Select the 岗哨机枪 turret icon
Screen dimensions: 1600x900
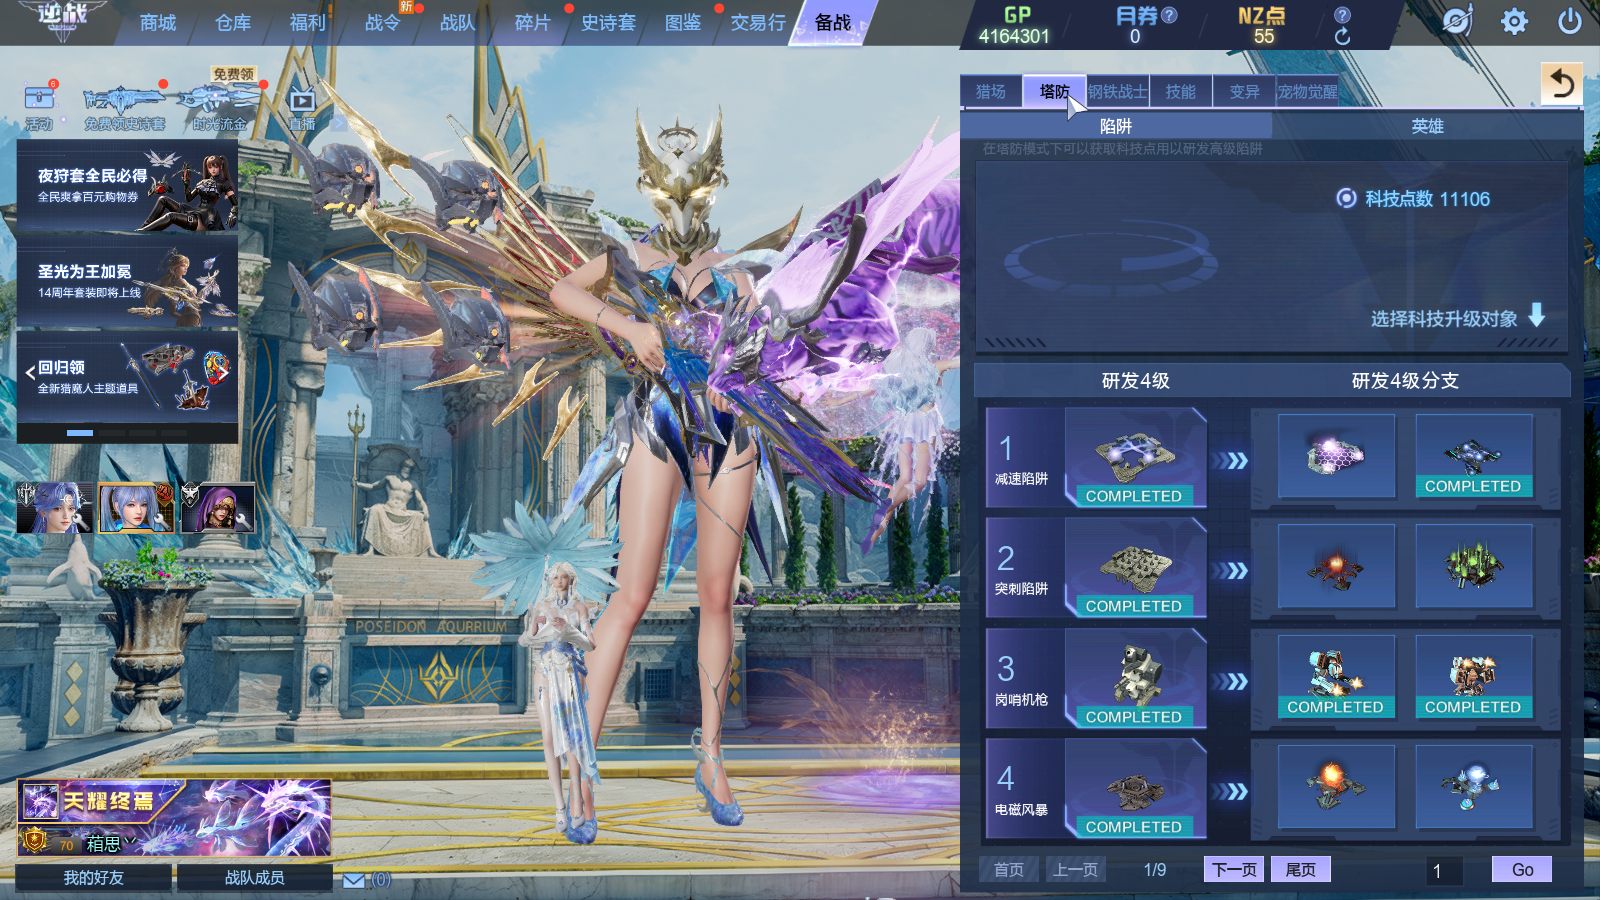[x=1135, y=678]
